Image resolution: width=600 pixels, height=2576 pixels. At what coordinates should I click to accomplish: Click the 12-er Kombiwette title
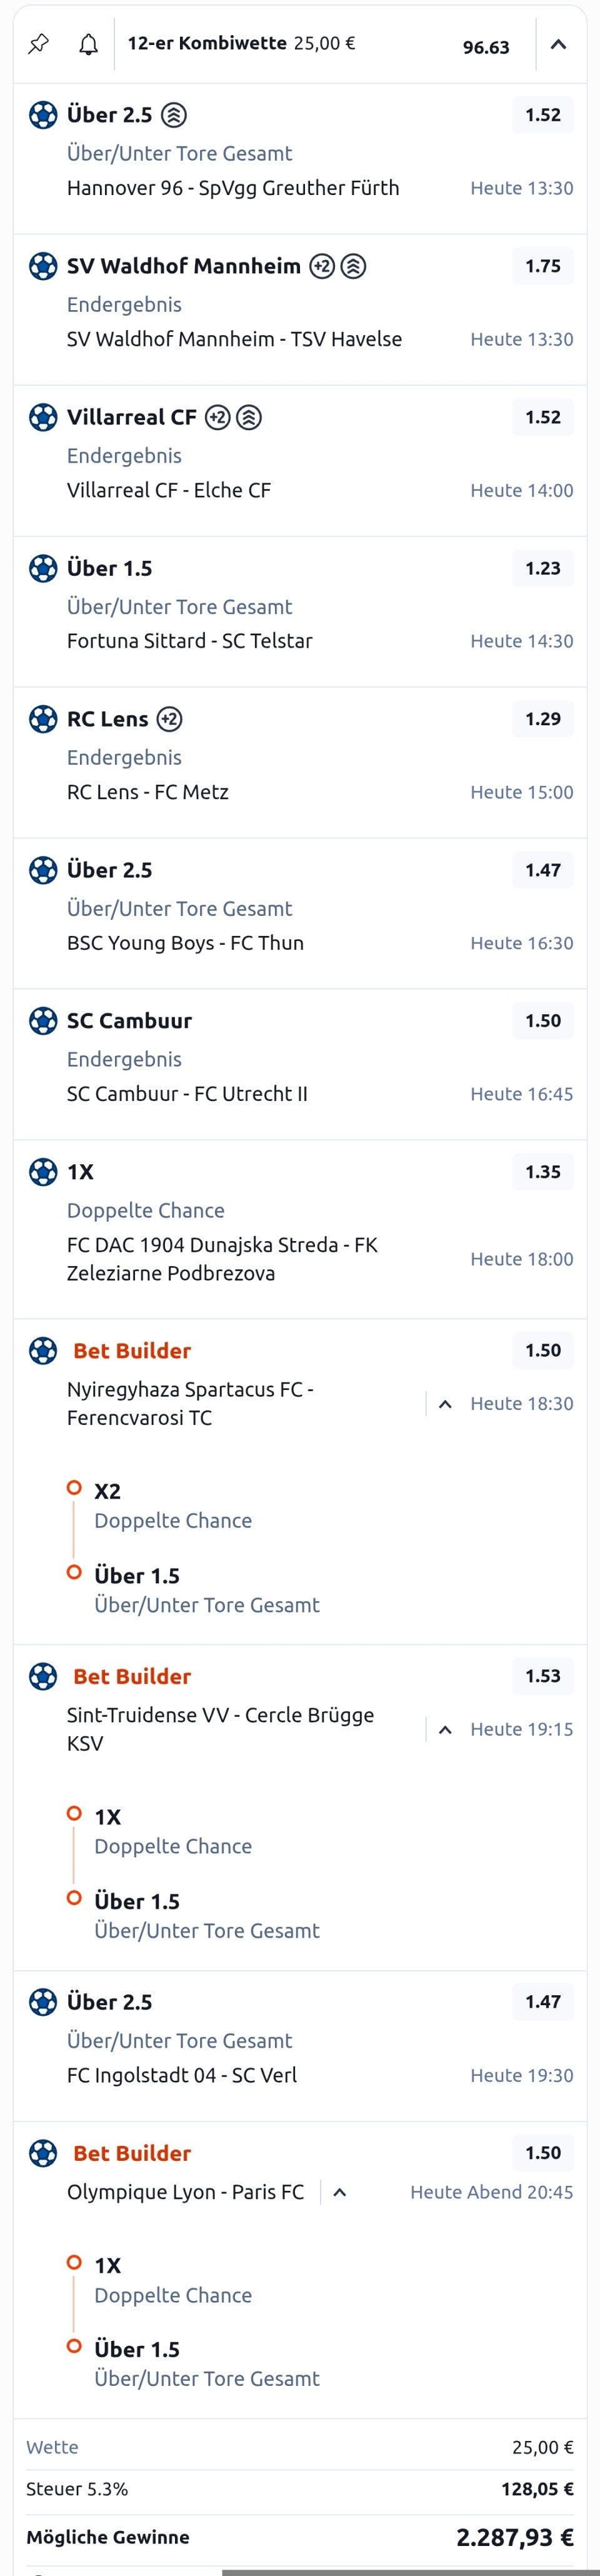tap(207, 43)
